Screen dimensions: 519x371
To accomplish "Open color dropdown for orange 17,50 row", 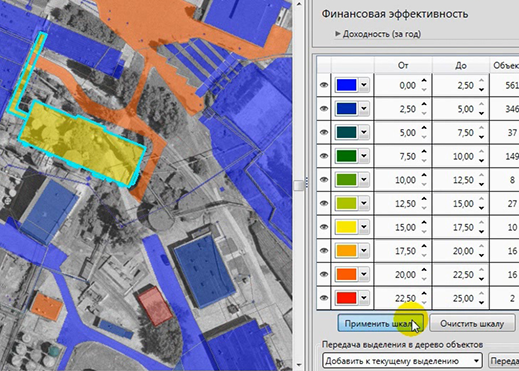I will (x=364, y=251).
